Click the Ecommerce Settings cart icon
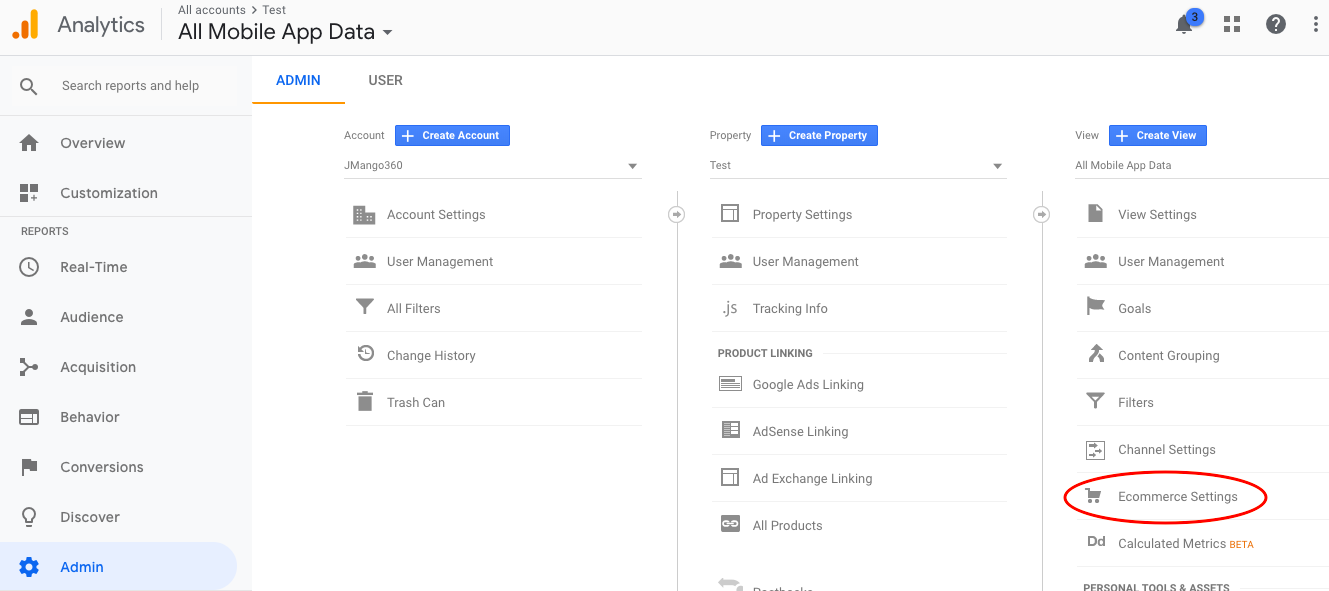Viewport: 1329px width, 591px height. pos(1095,496)
